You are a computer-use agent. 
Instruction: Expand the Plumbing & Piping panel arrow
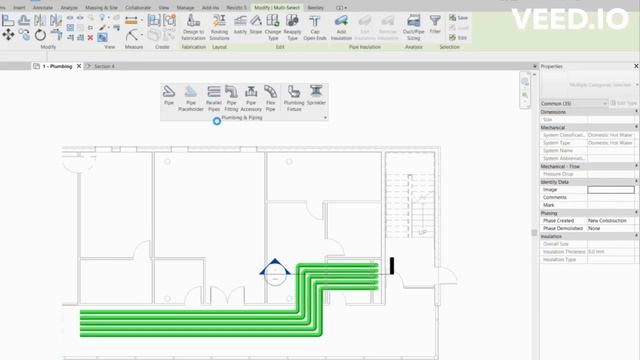tap(325, 118)
